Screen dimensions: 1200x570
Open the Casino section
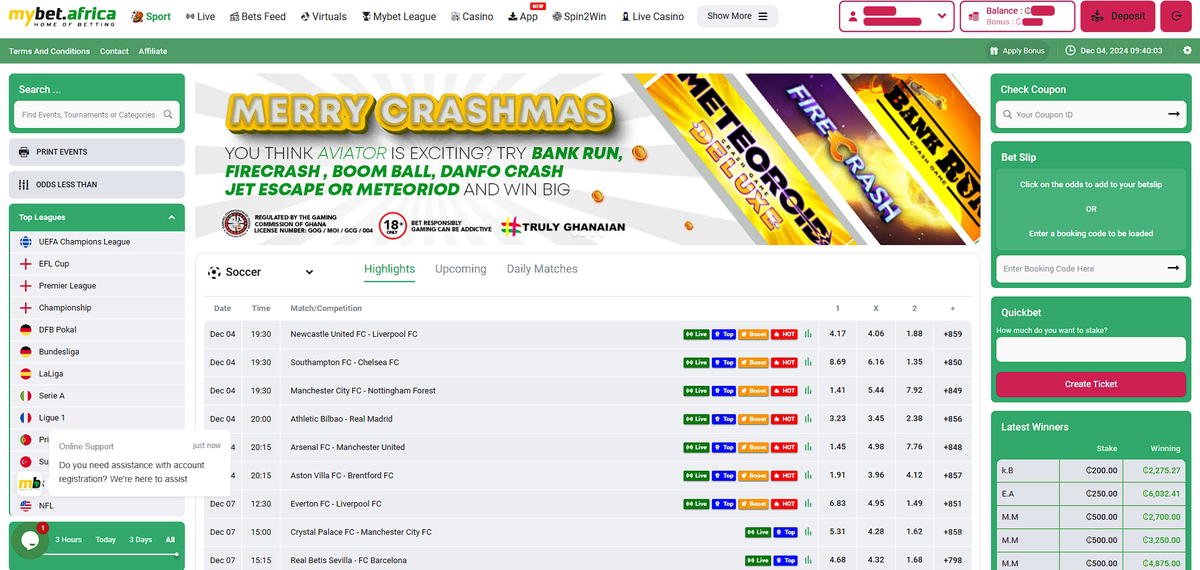pos(471,17)
